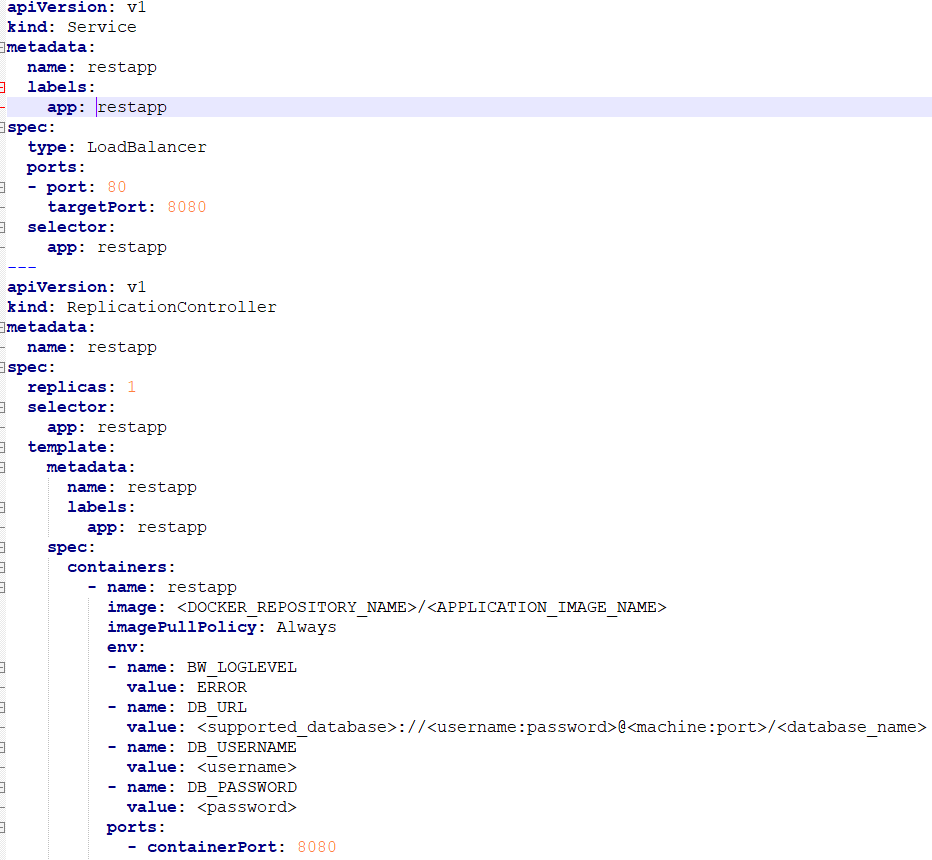Click the 'DB_PASSWORD' variable name
Image resolution: width=932 pixels, height=860 pixels.
pyautogui.click(x=241, y=787)
